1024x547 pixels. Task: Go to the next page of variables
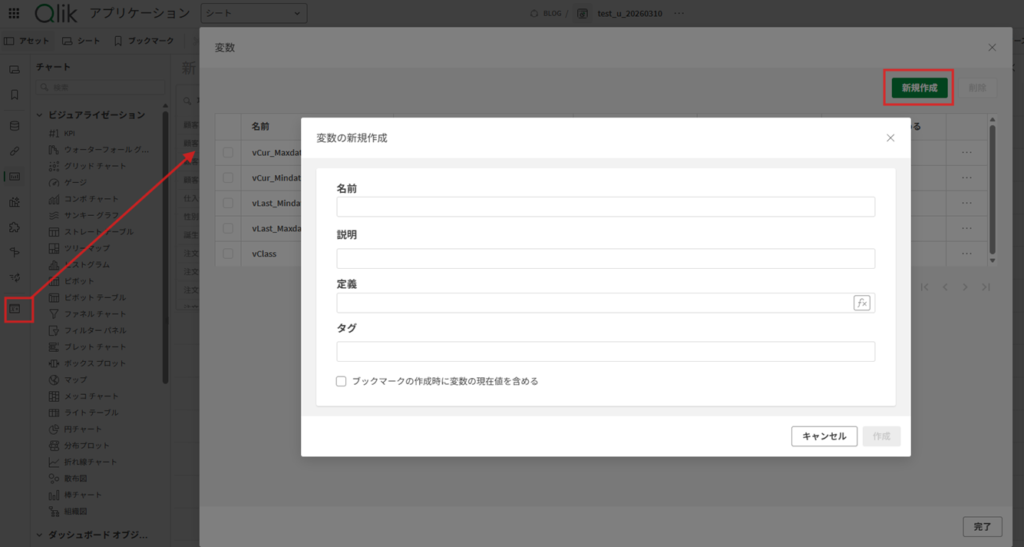(965, 287)
